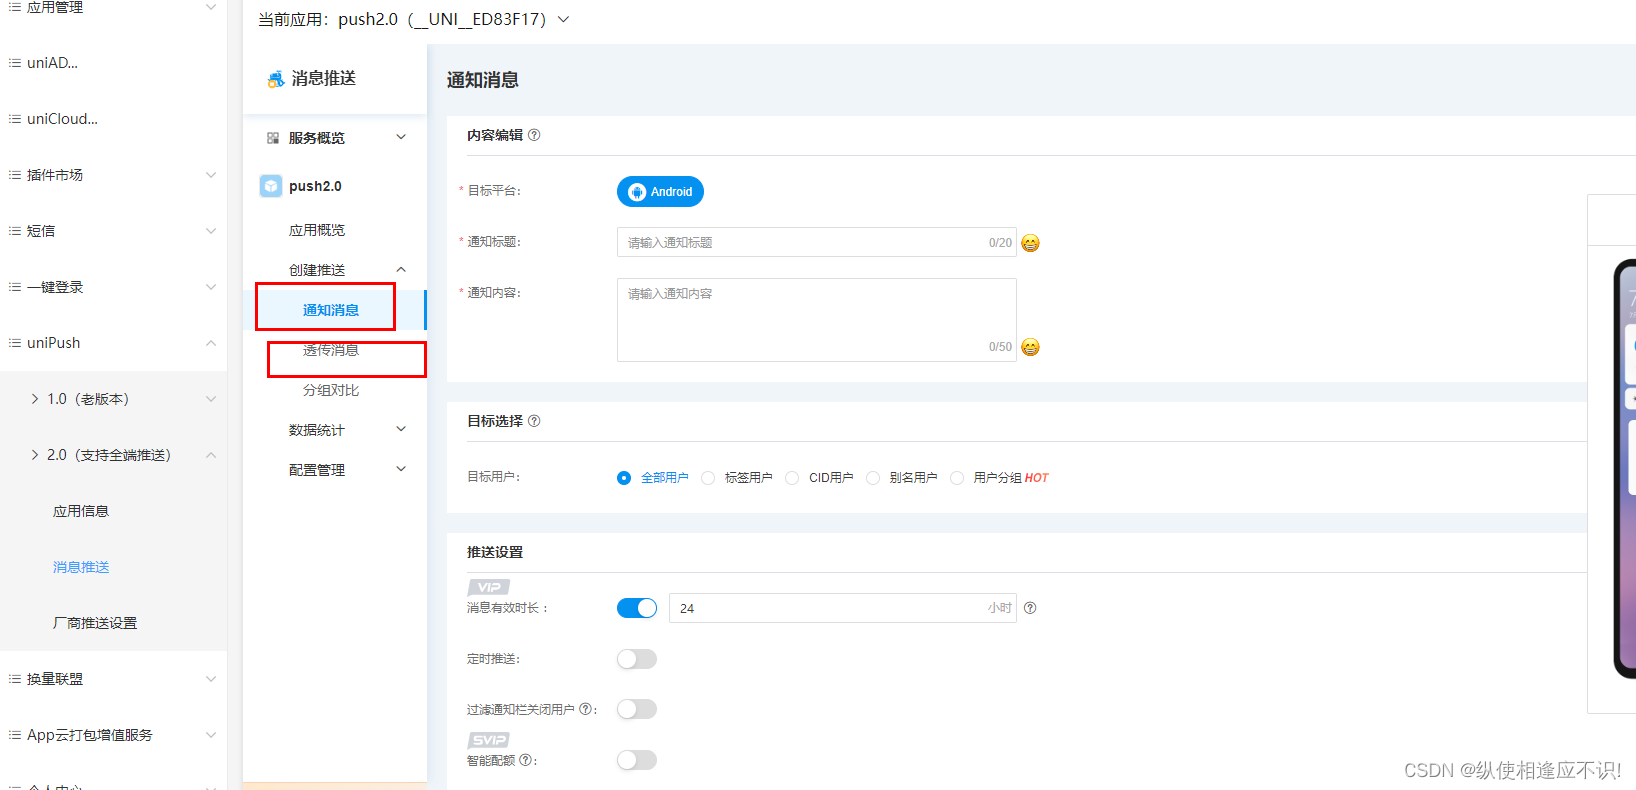1636x790 pixels.
Task: Enable the 智能配额 switch
Action: 637,760
